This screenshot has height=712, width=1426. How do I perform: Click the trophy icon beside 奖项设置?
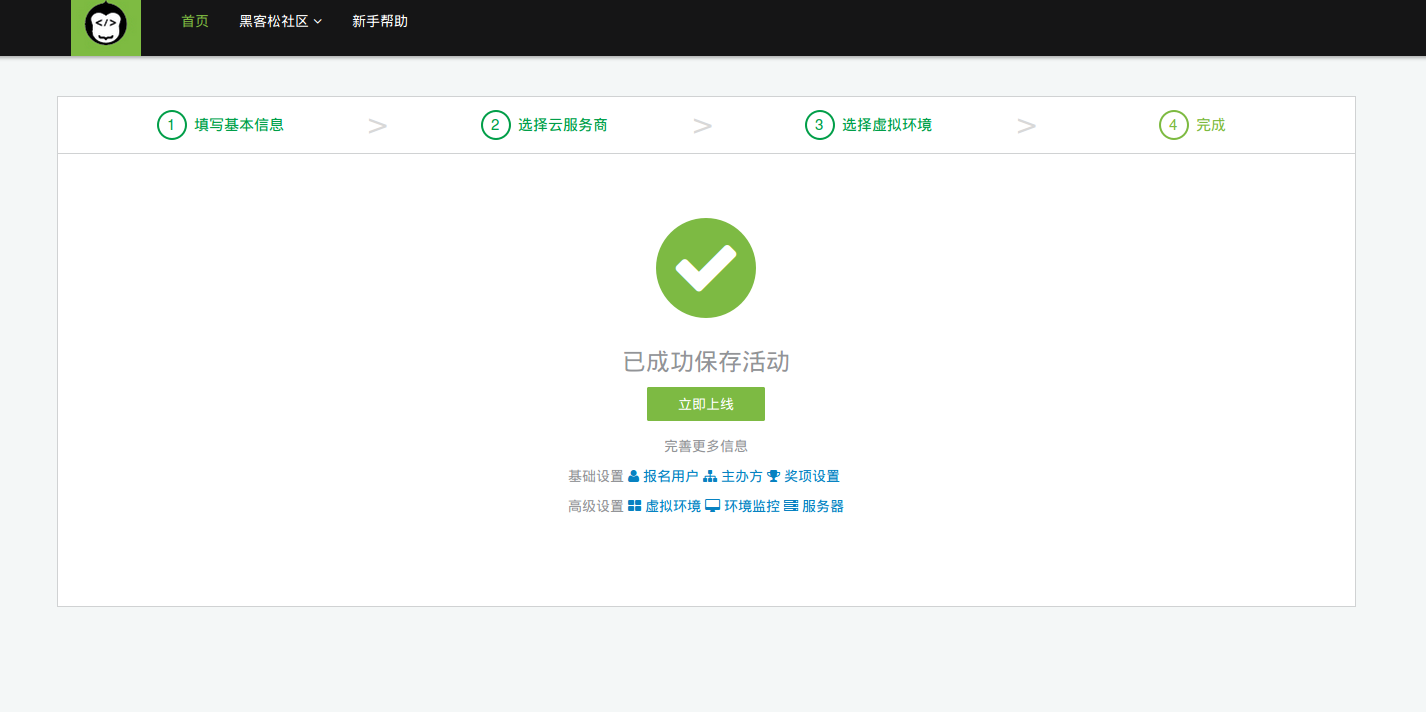click(773, 477)
